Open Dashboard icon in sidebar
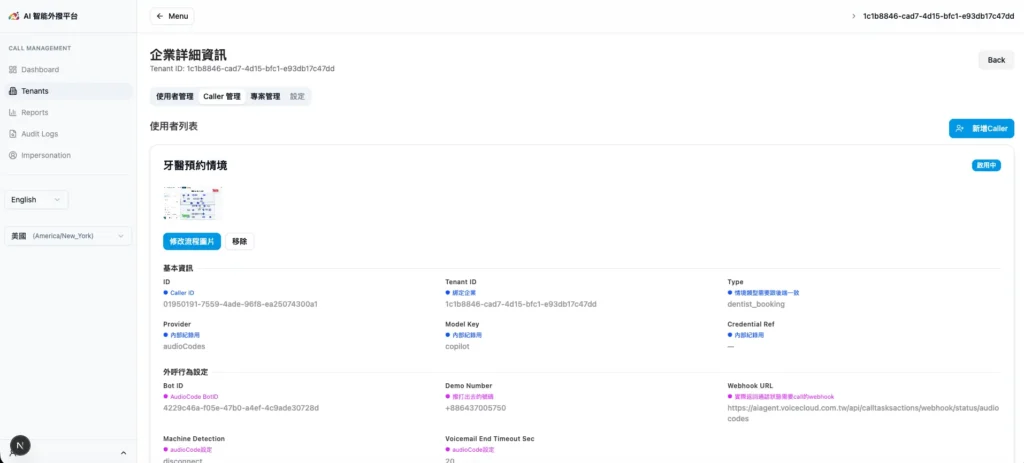The width and height of the screenshot is (1024, 463). pyautogui.click(x=13, y=70)
